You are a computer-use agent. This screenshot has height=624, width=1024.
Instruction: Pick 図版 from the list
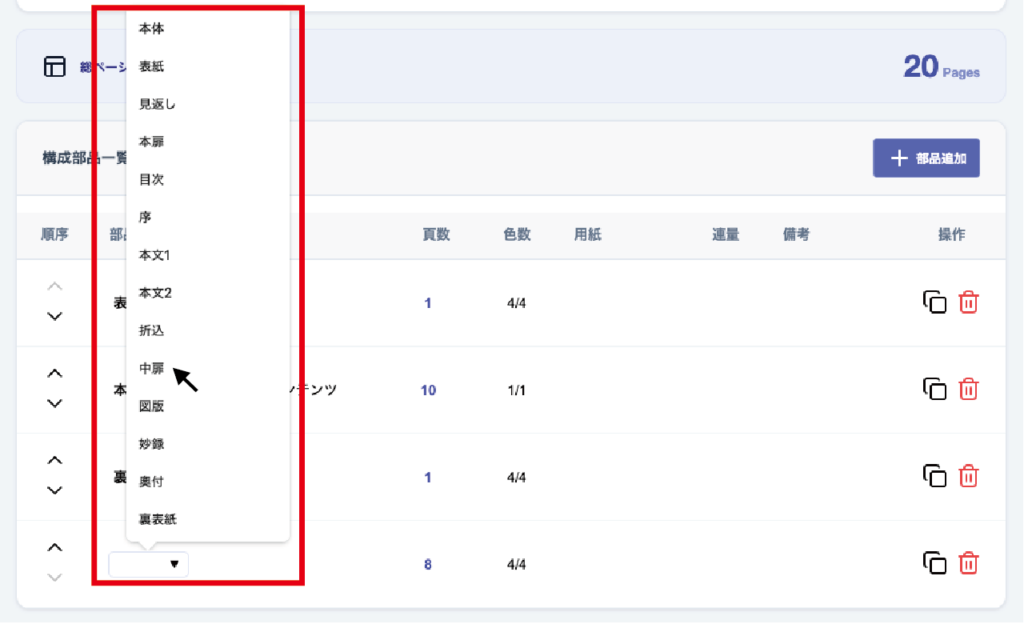(152, 406)
